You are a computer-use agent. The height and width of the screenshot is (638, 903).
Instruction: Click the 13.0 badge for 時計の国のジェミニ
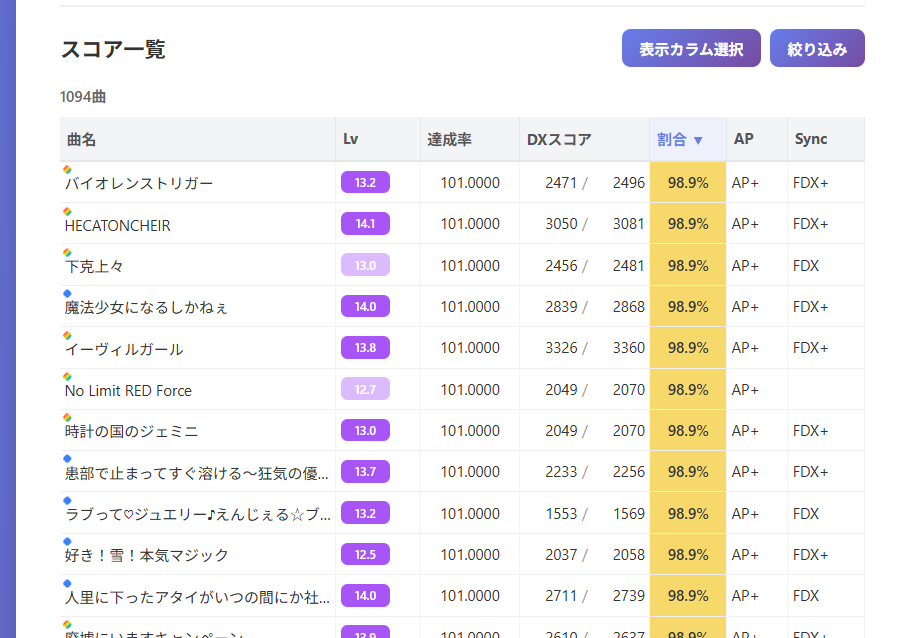(365, 430)
